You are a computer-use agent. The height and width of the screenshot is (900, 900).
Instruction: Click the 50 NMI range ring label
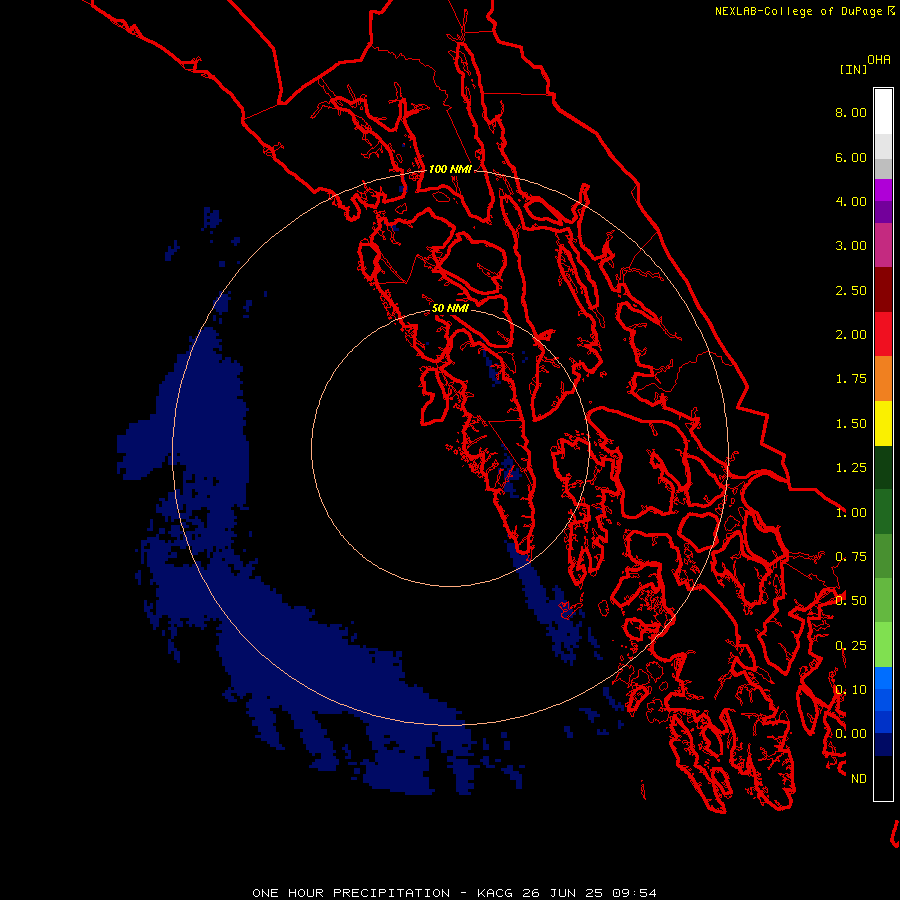click(450, 308)
